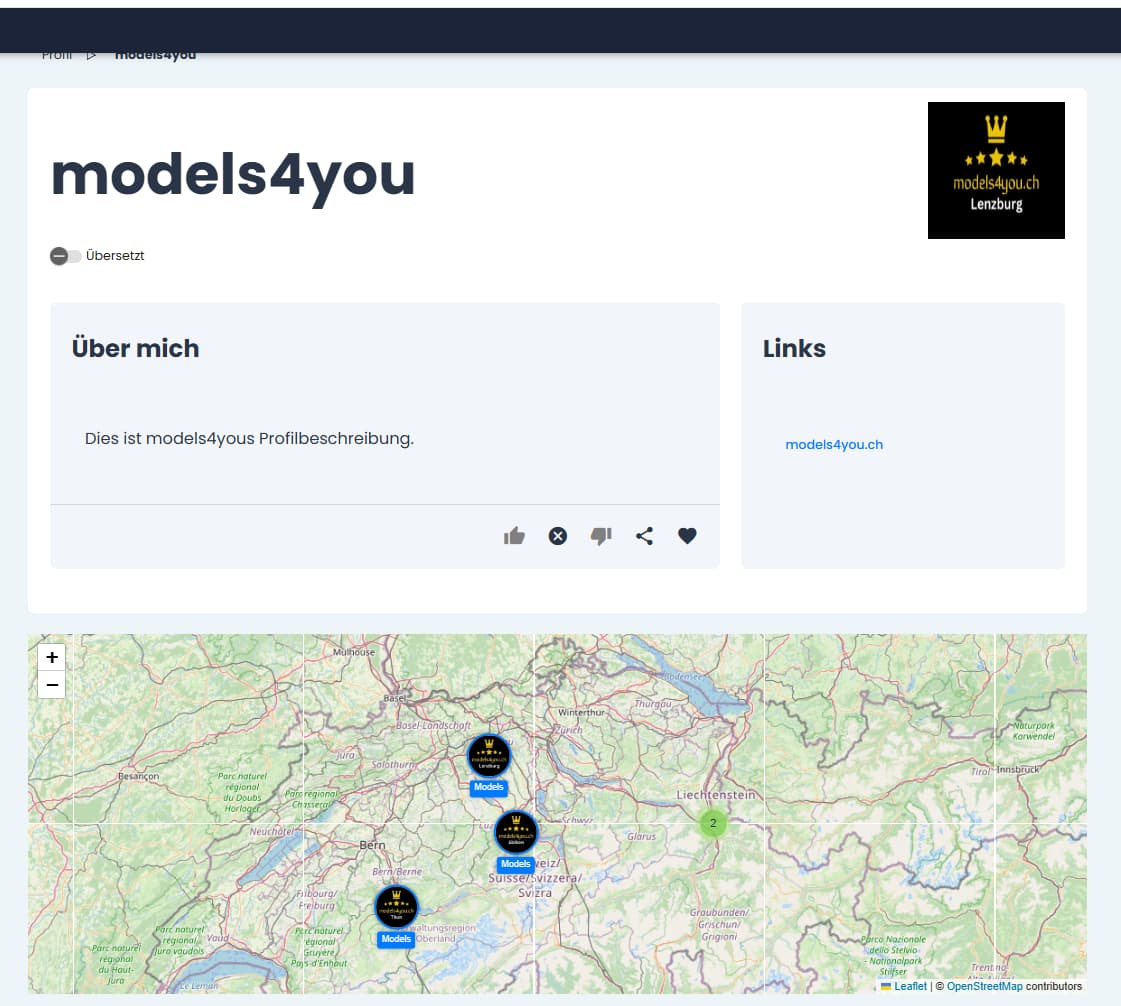
Task: Select the Lenzburg map marker near Solothurn
Action: point(489,755)
